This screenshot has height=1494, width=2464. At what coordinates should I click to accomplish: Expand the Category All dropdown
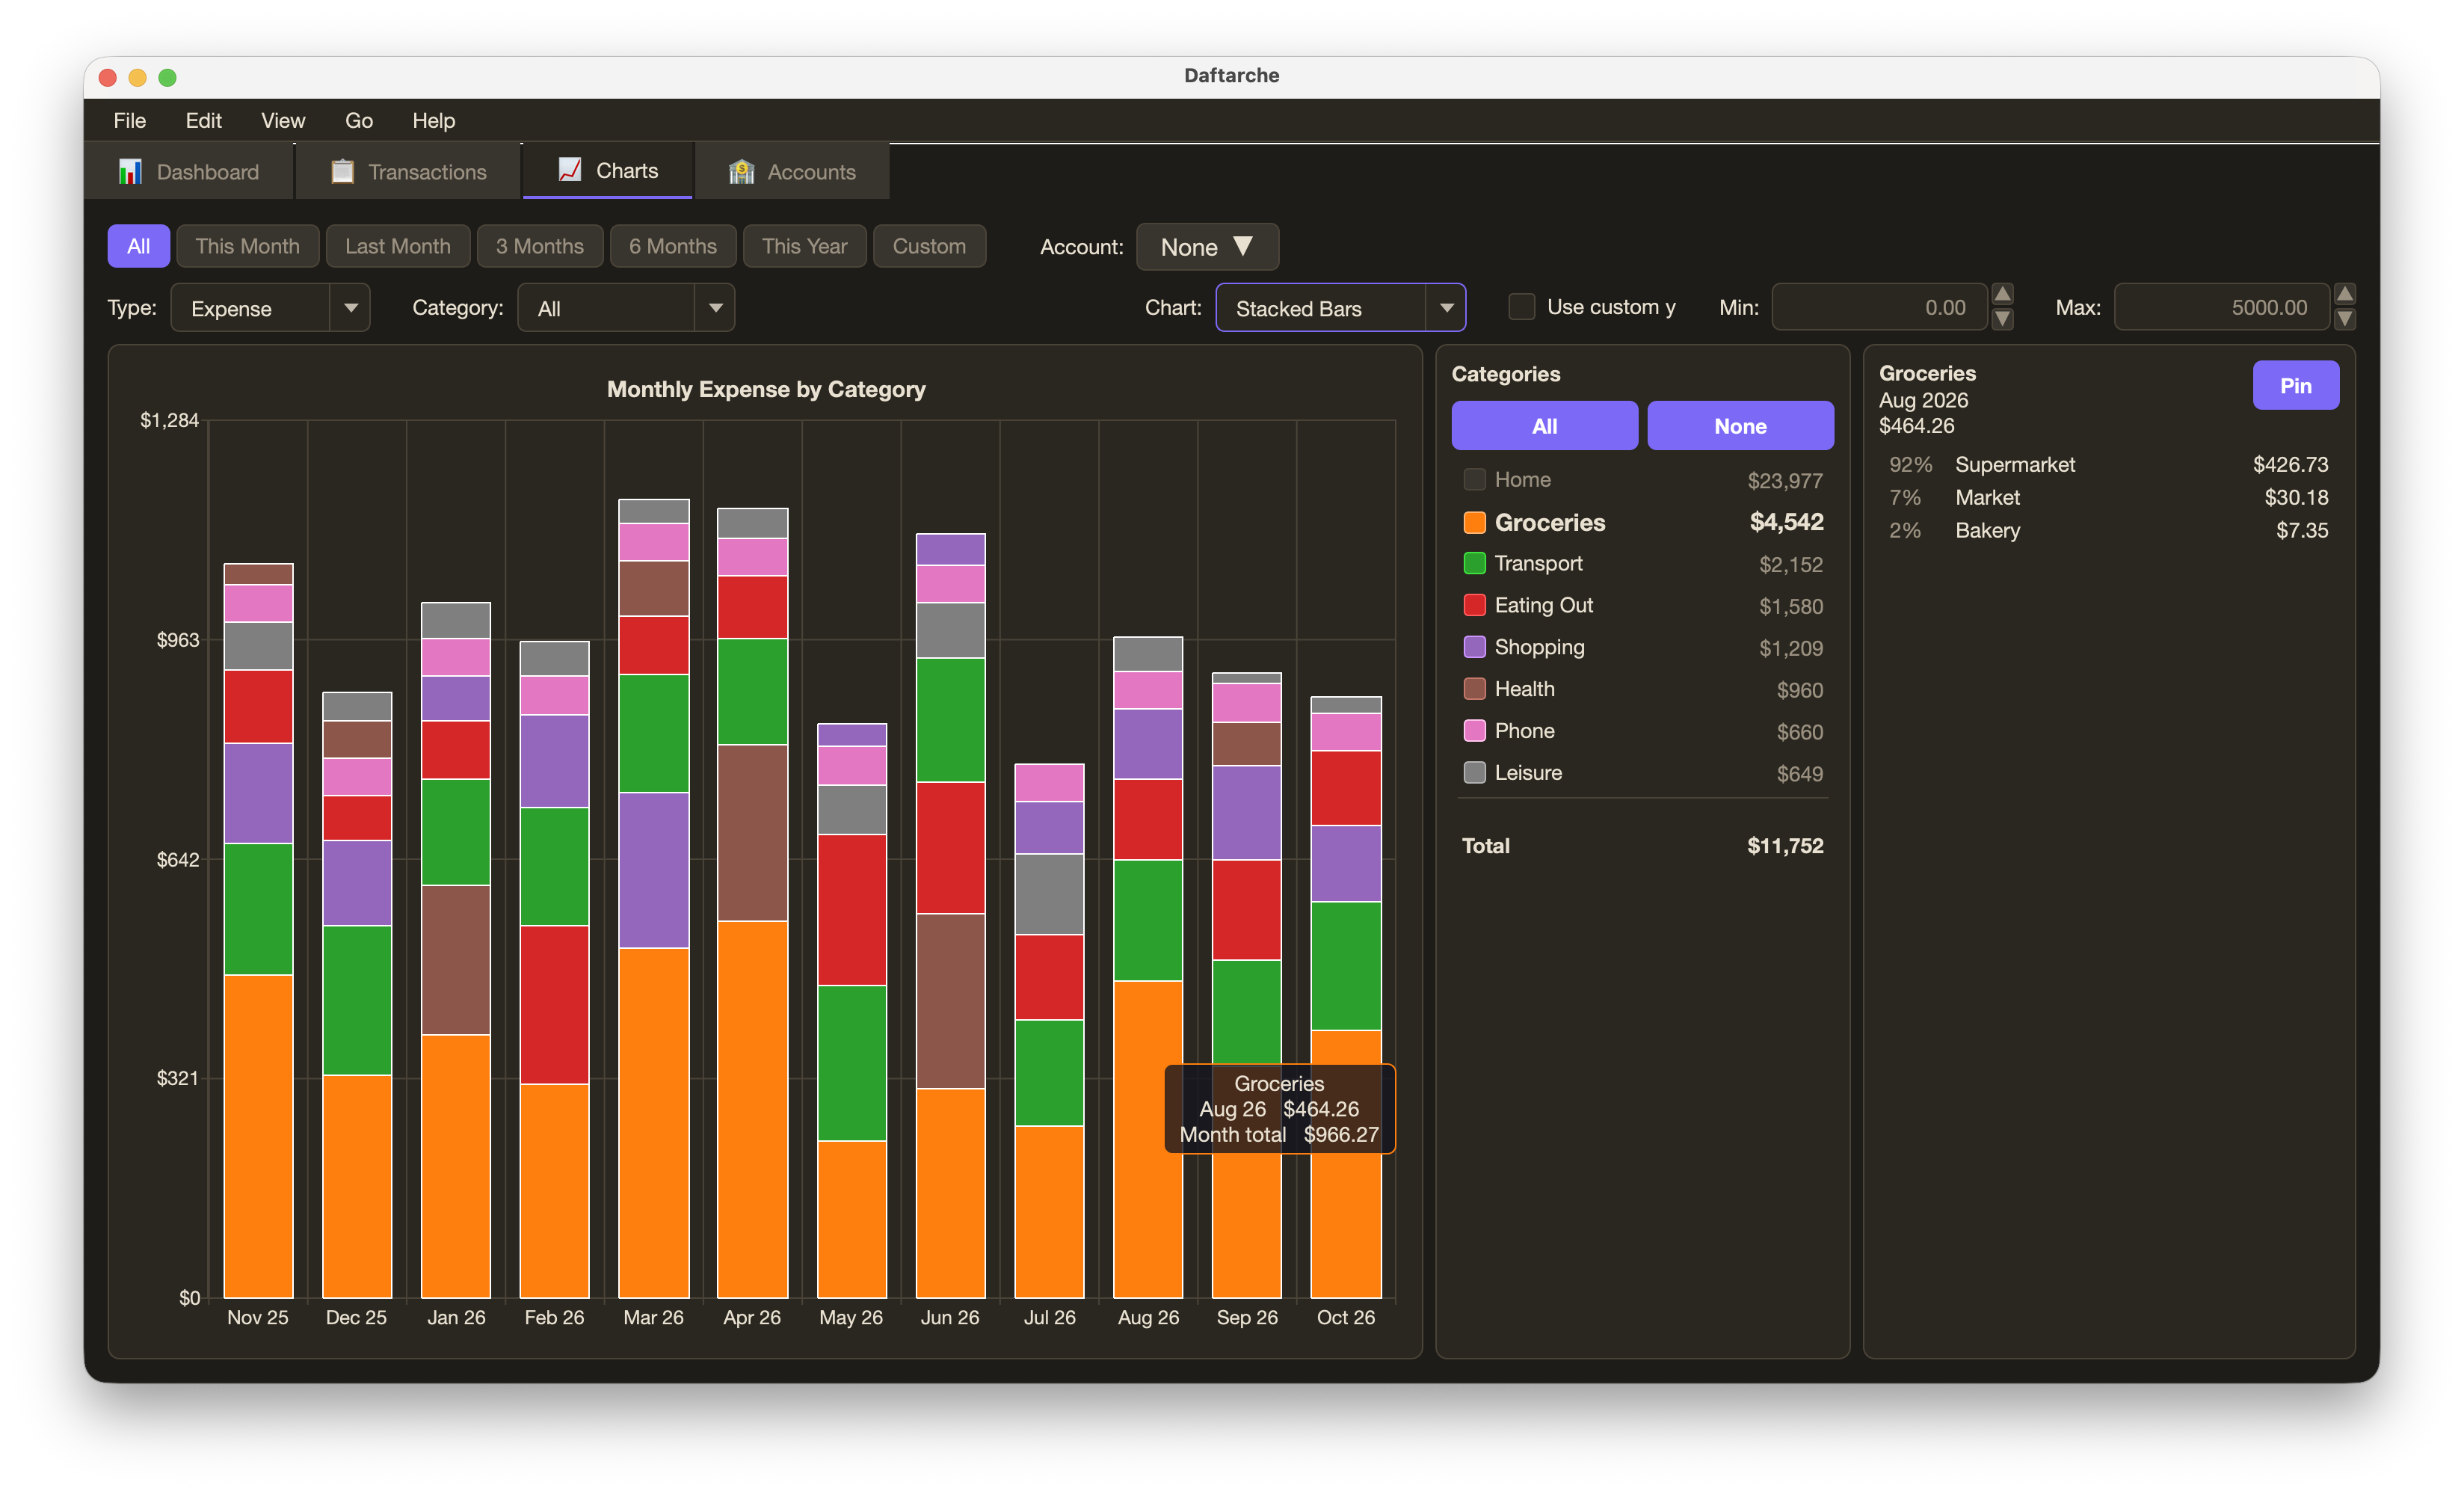(x=626, y=308)
